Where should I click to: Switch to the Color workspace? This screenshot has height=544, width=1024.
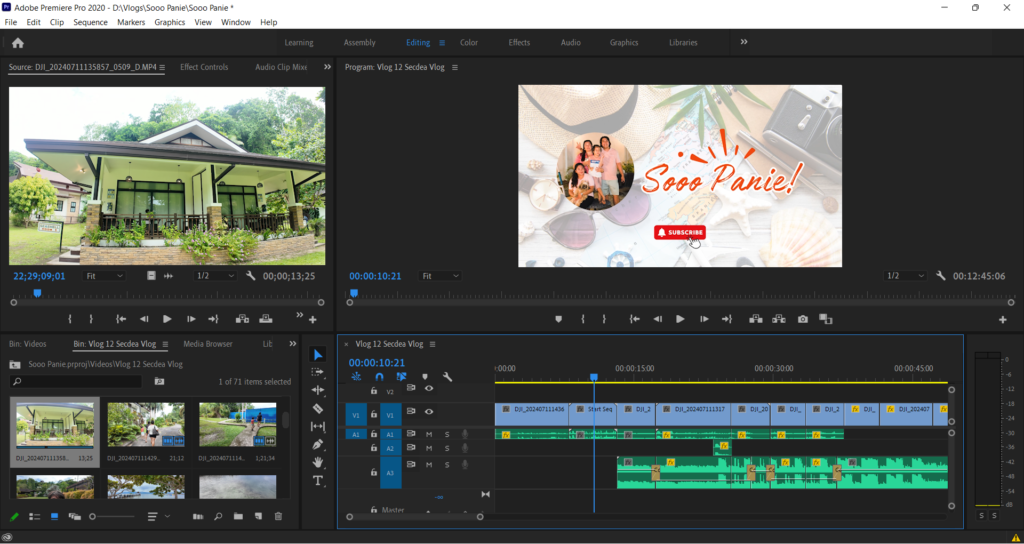coord(469,42)
